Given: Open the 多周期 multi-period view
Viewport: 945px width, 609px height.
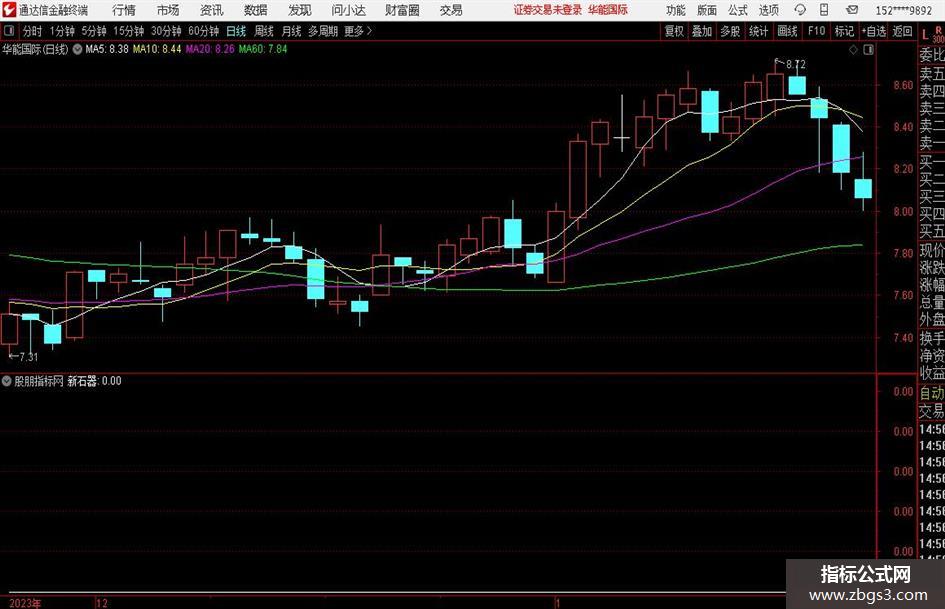Looking at the screenshot, I should point(323,31).
